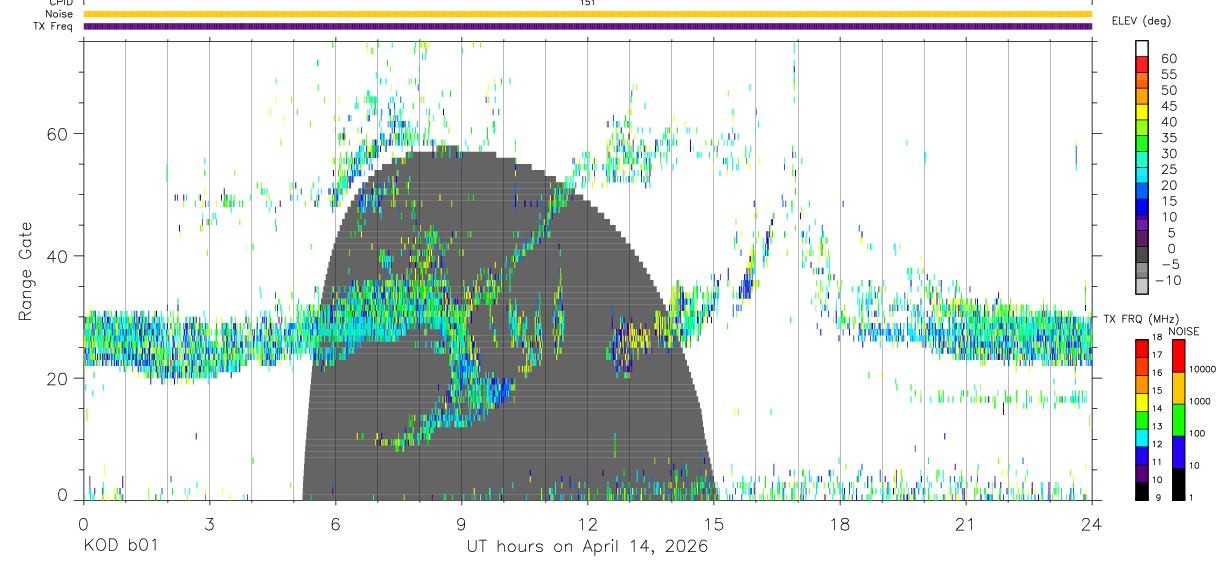
Task: Select the 21 tick label on the time axis
Action: [x=966, y=523]
